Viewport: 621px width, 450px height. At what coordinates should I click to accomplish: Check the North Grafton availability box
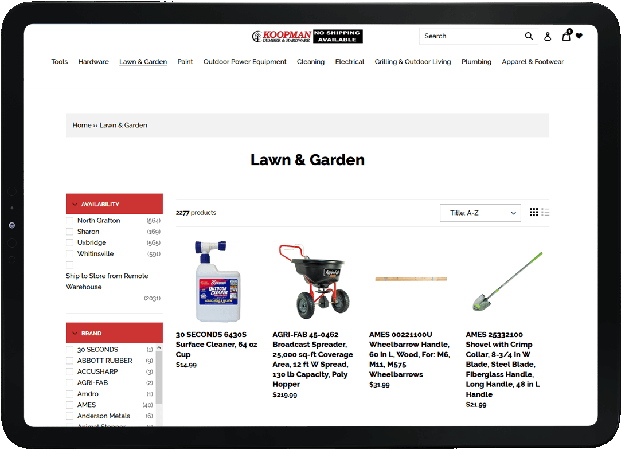pyautogui.click(x=70, y=220)
